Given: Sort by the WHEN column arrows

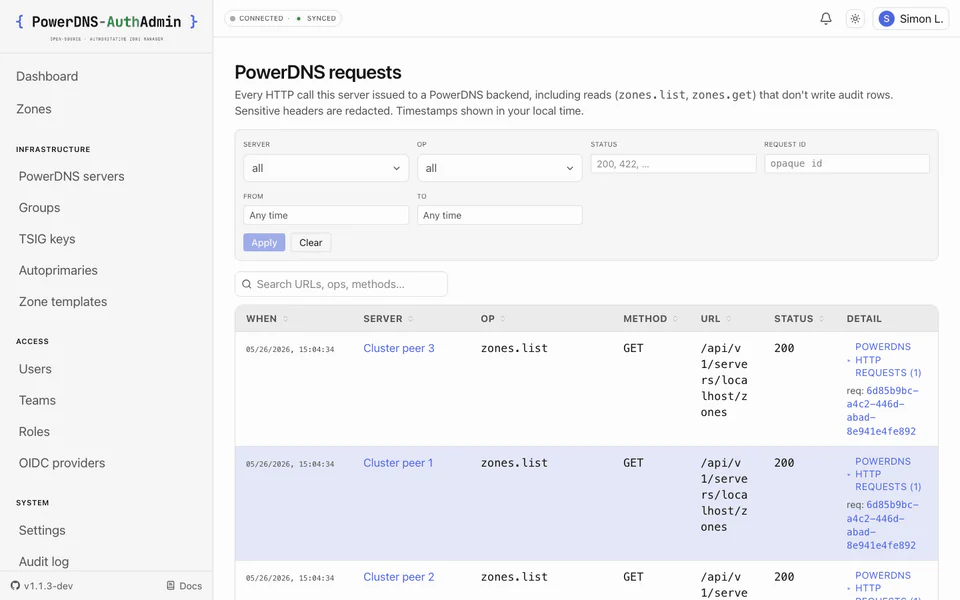Looking at the screenshot, I should [x=285, y=319].
